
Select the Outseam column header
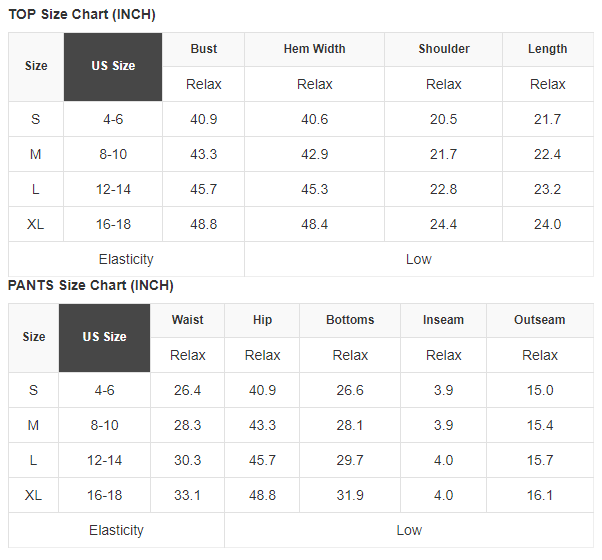540,320
